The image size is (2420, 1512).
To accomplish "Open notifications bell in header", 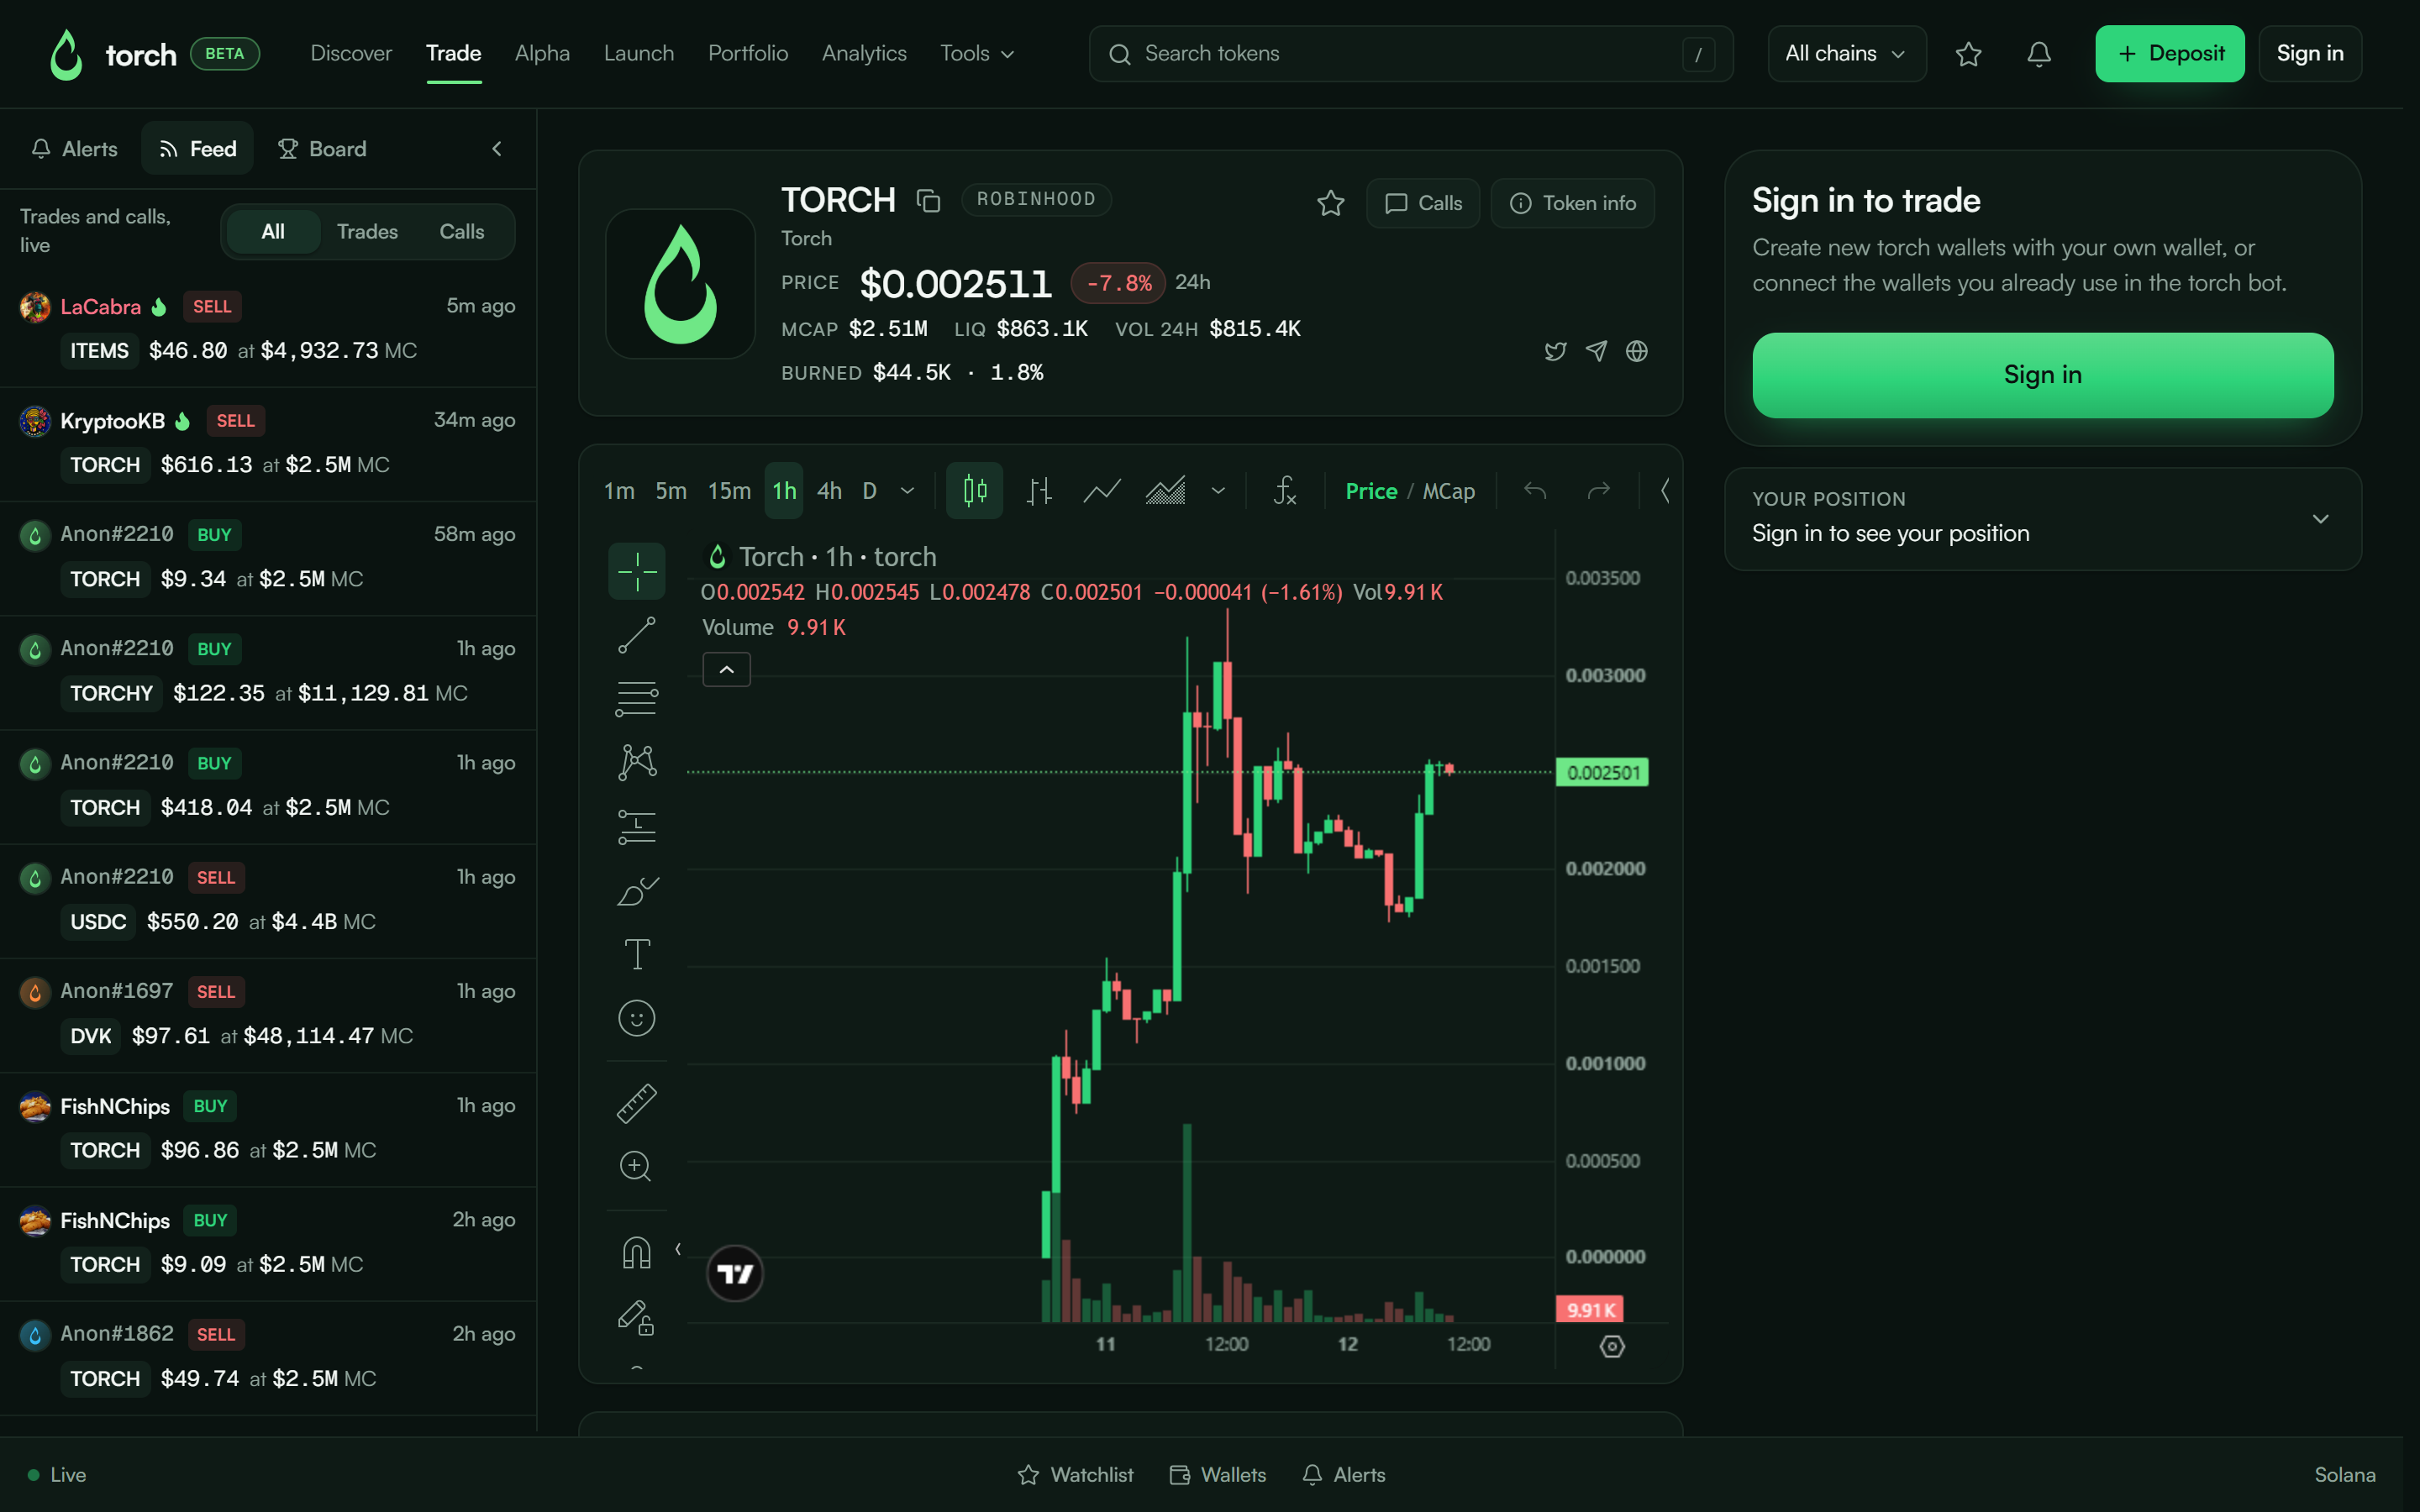I will tap(2038, 54).
